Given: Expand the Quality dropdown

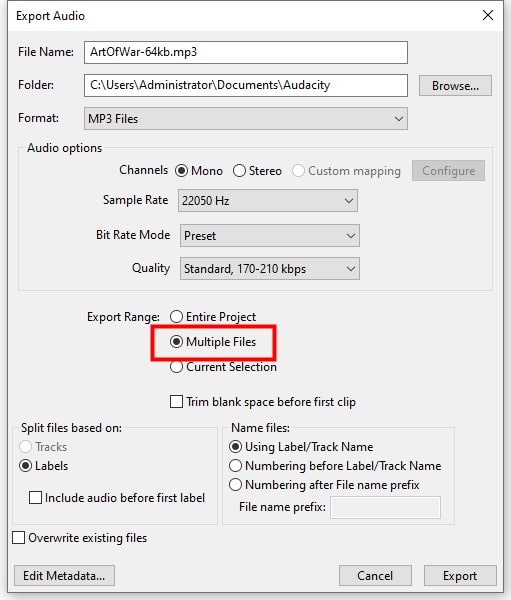Looking at the screenshot, I should click(269, 269).
